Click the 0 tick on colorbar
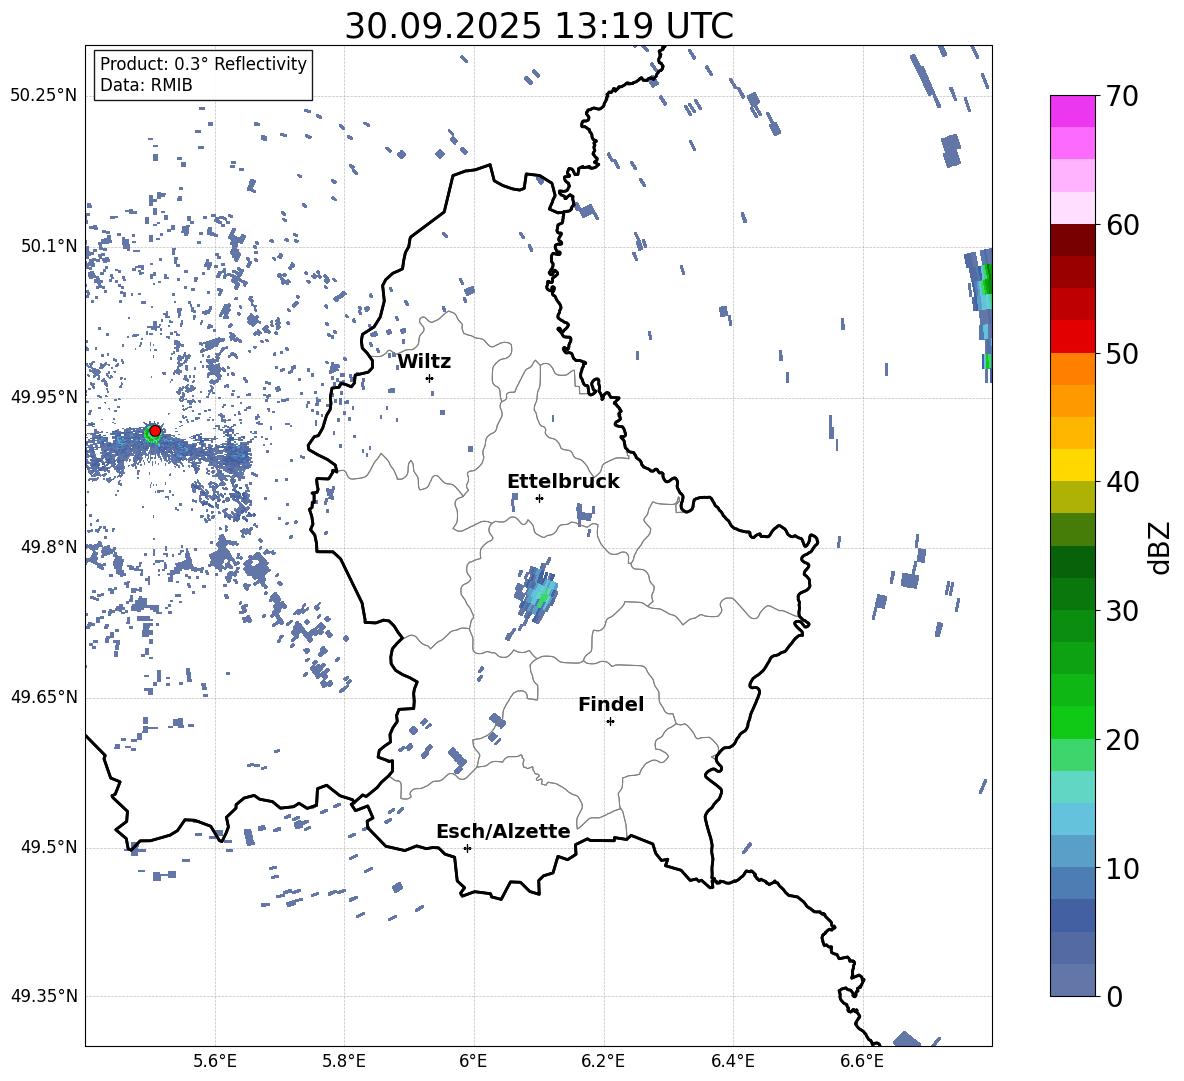The image size is (1184, 1081). pyautogui.click(x=1115, y=996)
